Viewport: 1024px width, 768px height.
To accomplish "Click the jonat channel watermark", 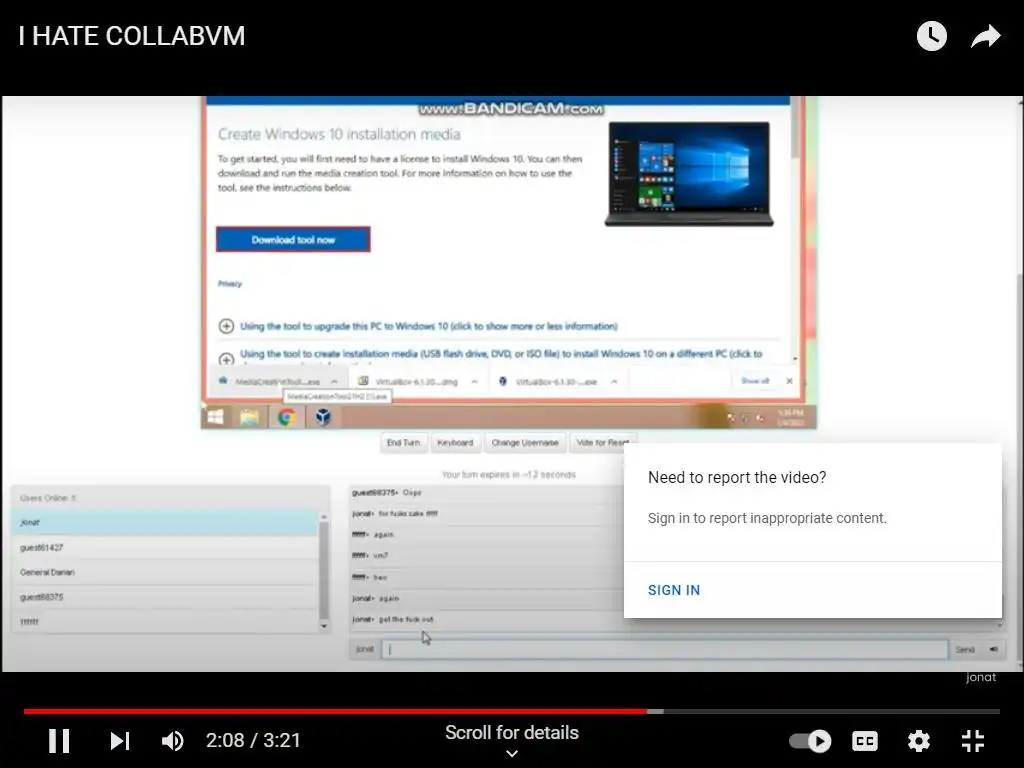I will [981, 677].
